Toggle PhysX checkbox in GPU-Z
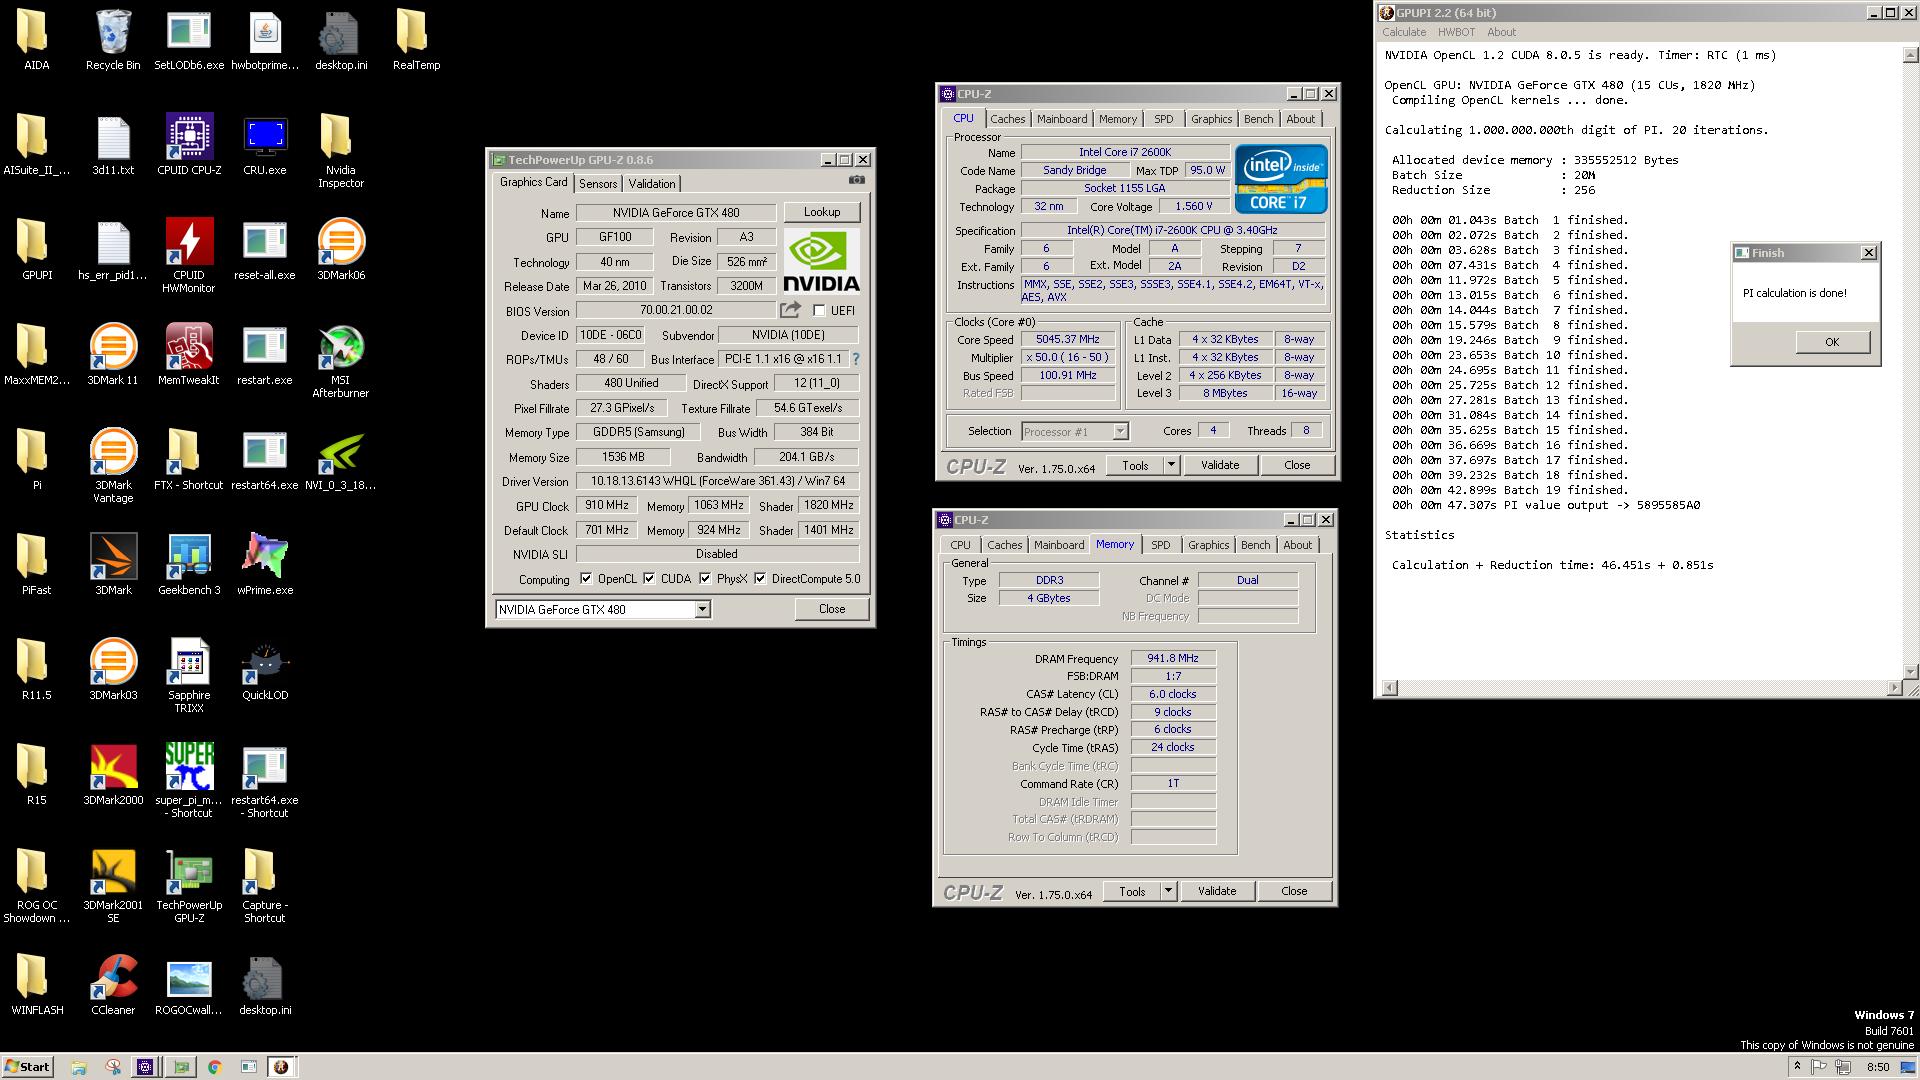Viewport: 1920px width, 1080px height. pos(706,579)
